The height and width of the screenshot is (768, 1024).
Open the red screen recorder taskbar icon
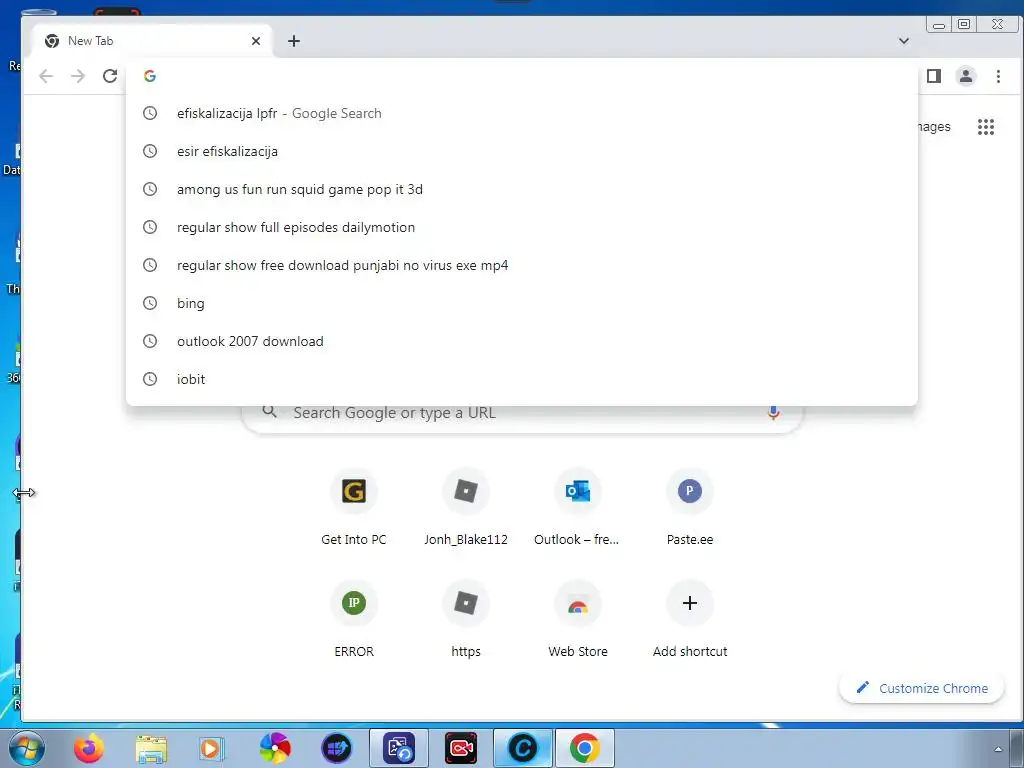click(x=461, y=748)
